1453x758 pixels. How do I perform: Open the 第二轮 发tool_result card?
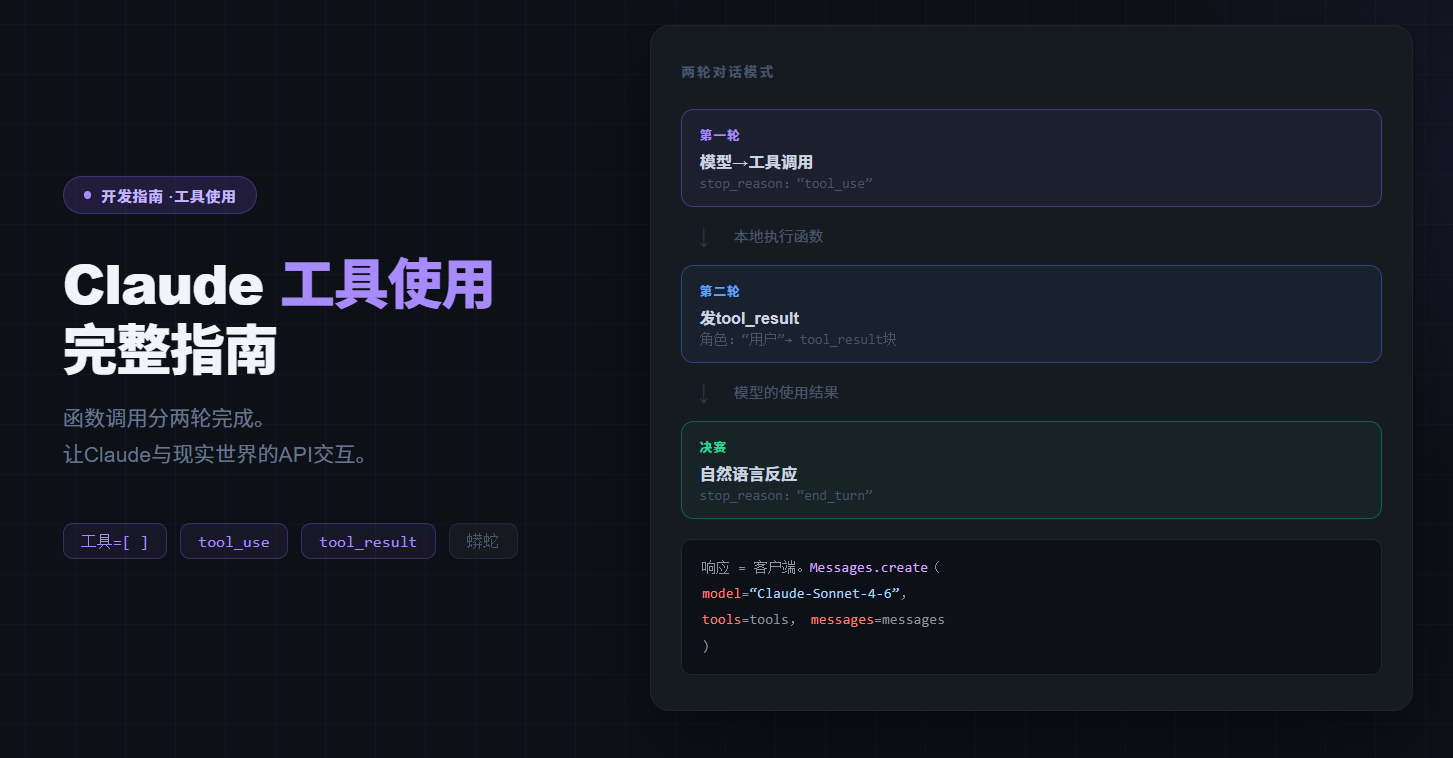(1031, 314)
